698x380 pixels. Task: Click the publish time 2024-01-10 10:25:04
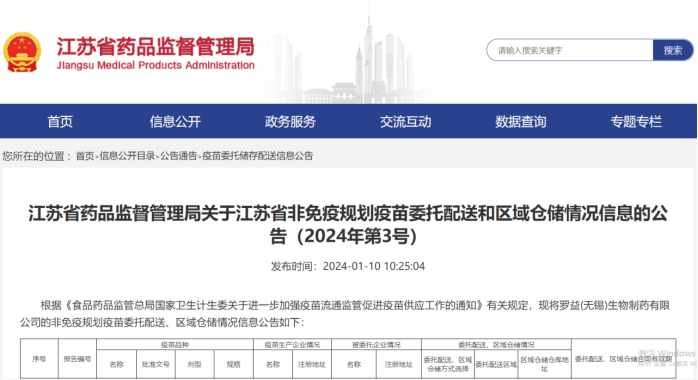(x=374, y=266)
